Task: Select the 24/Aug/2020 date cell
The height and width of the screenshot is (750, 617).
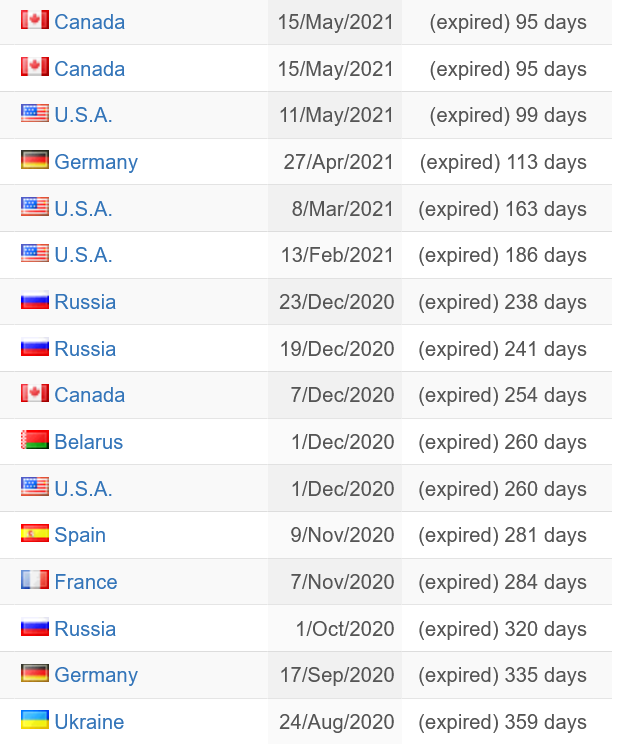Action: click(x=335, y=722)
